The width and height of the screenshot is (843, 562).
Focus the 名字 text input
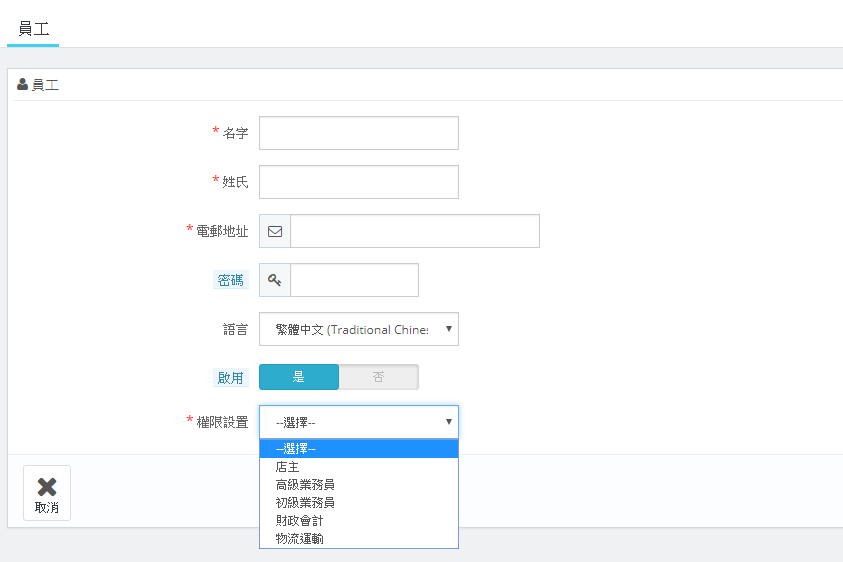click(358, 133)
